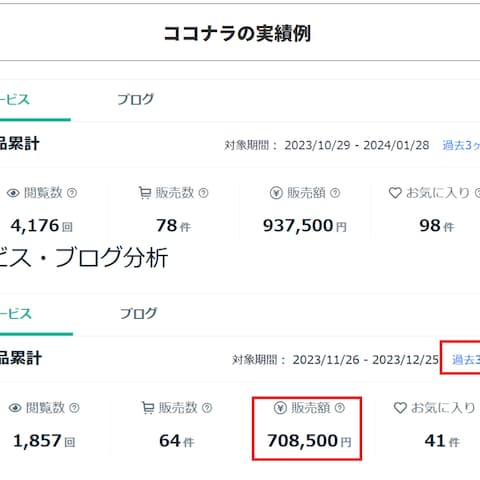Click the 708,500 円 sales amount
Image resolution: width=480 pixels, height=480 pixels.
pos(309,441)
